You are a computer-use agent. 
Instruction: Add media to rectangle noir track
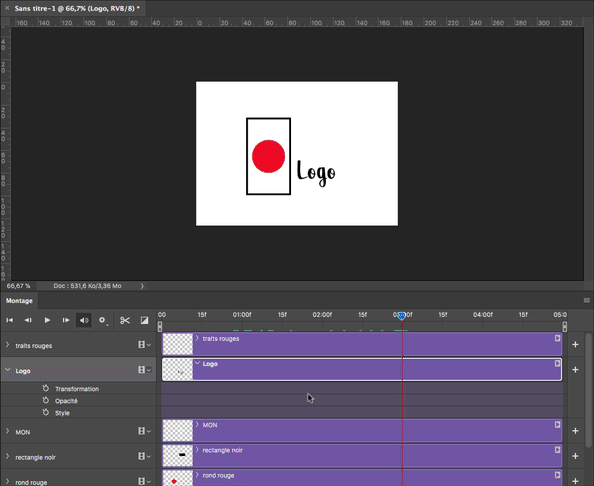click(x=575, y=456)
